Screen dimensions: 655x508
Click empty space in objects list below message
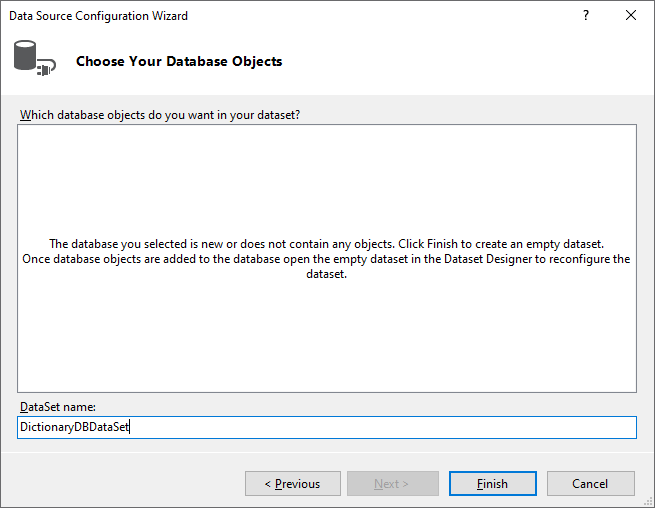click(x=327, y=340)
